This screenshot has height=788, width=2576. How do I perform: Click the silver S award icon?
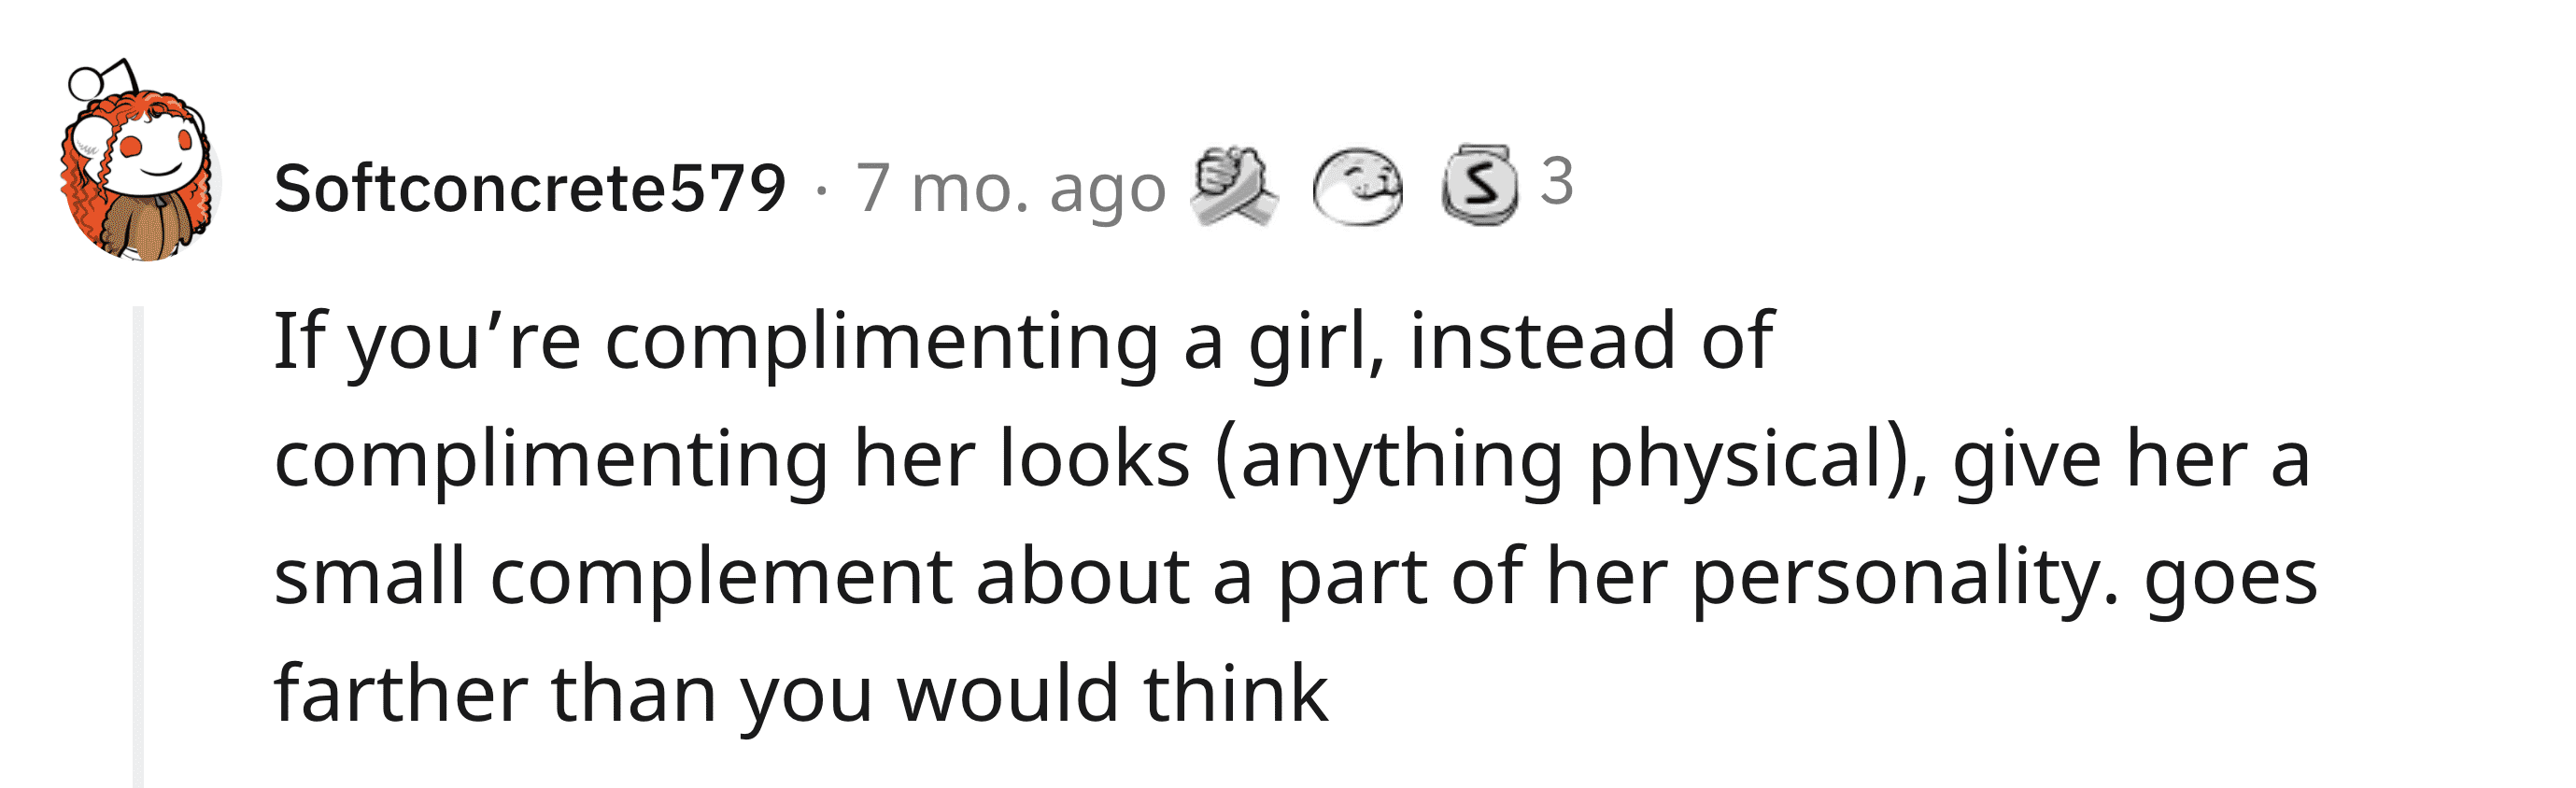pyautogui.click(x=1479, y=185)
